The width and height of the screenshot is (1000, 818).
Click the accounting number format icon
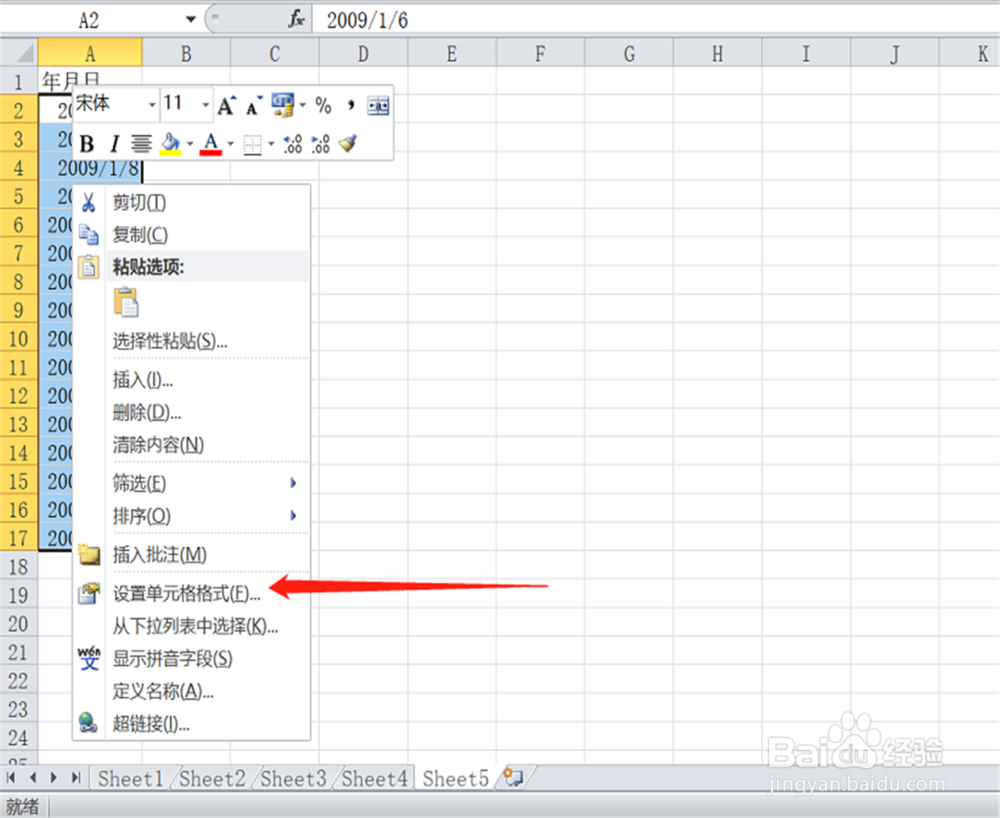(x=283, y=106)
